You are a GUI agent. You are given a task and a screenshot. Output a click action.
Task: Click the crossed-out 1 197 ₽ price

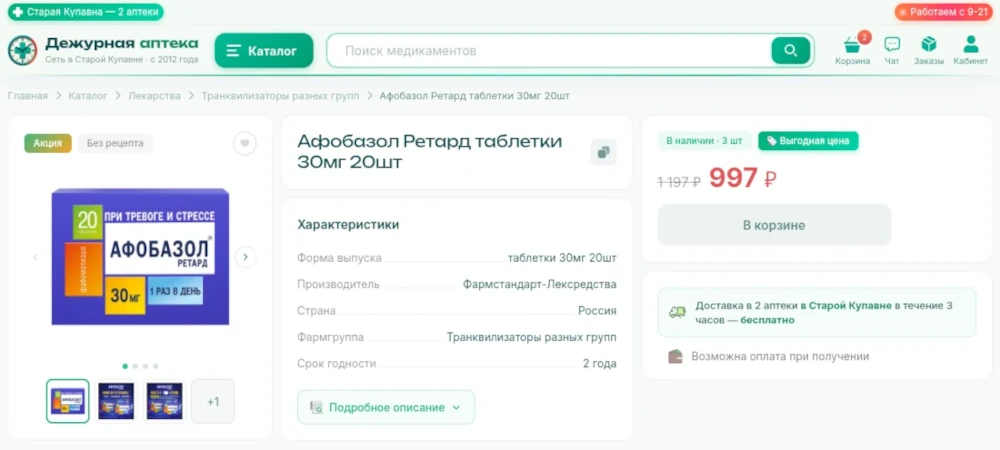click(679, 182)
